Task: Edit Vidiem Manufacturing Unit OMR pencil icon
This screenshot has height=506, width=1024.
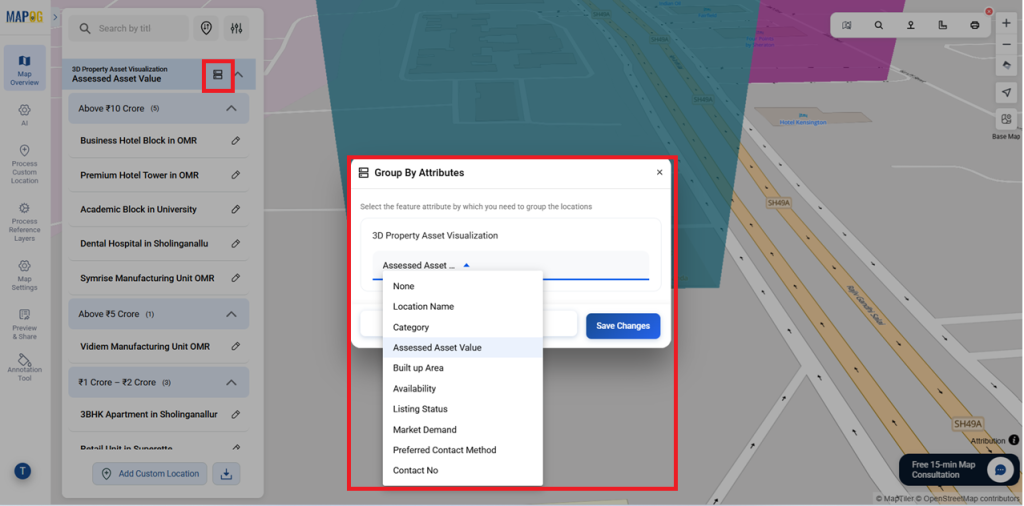Action: point(236,346)
